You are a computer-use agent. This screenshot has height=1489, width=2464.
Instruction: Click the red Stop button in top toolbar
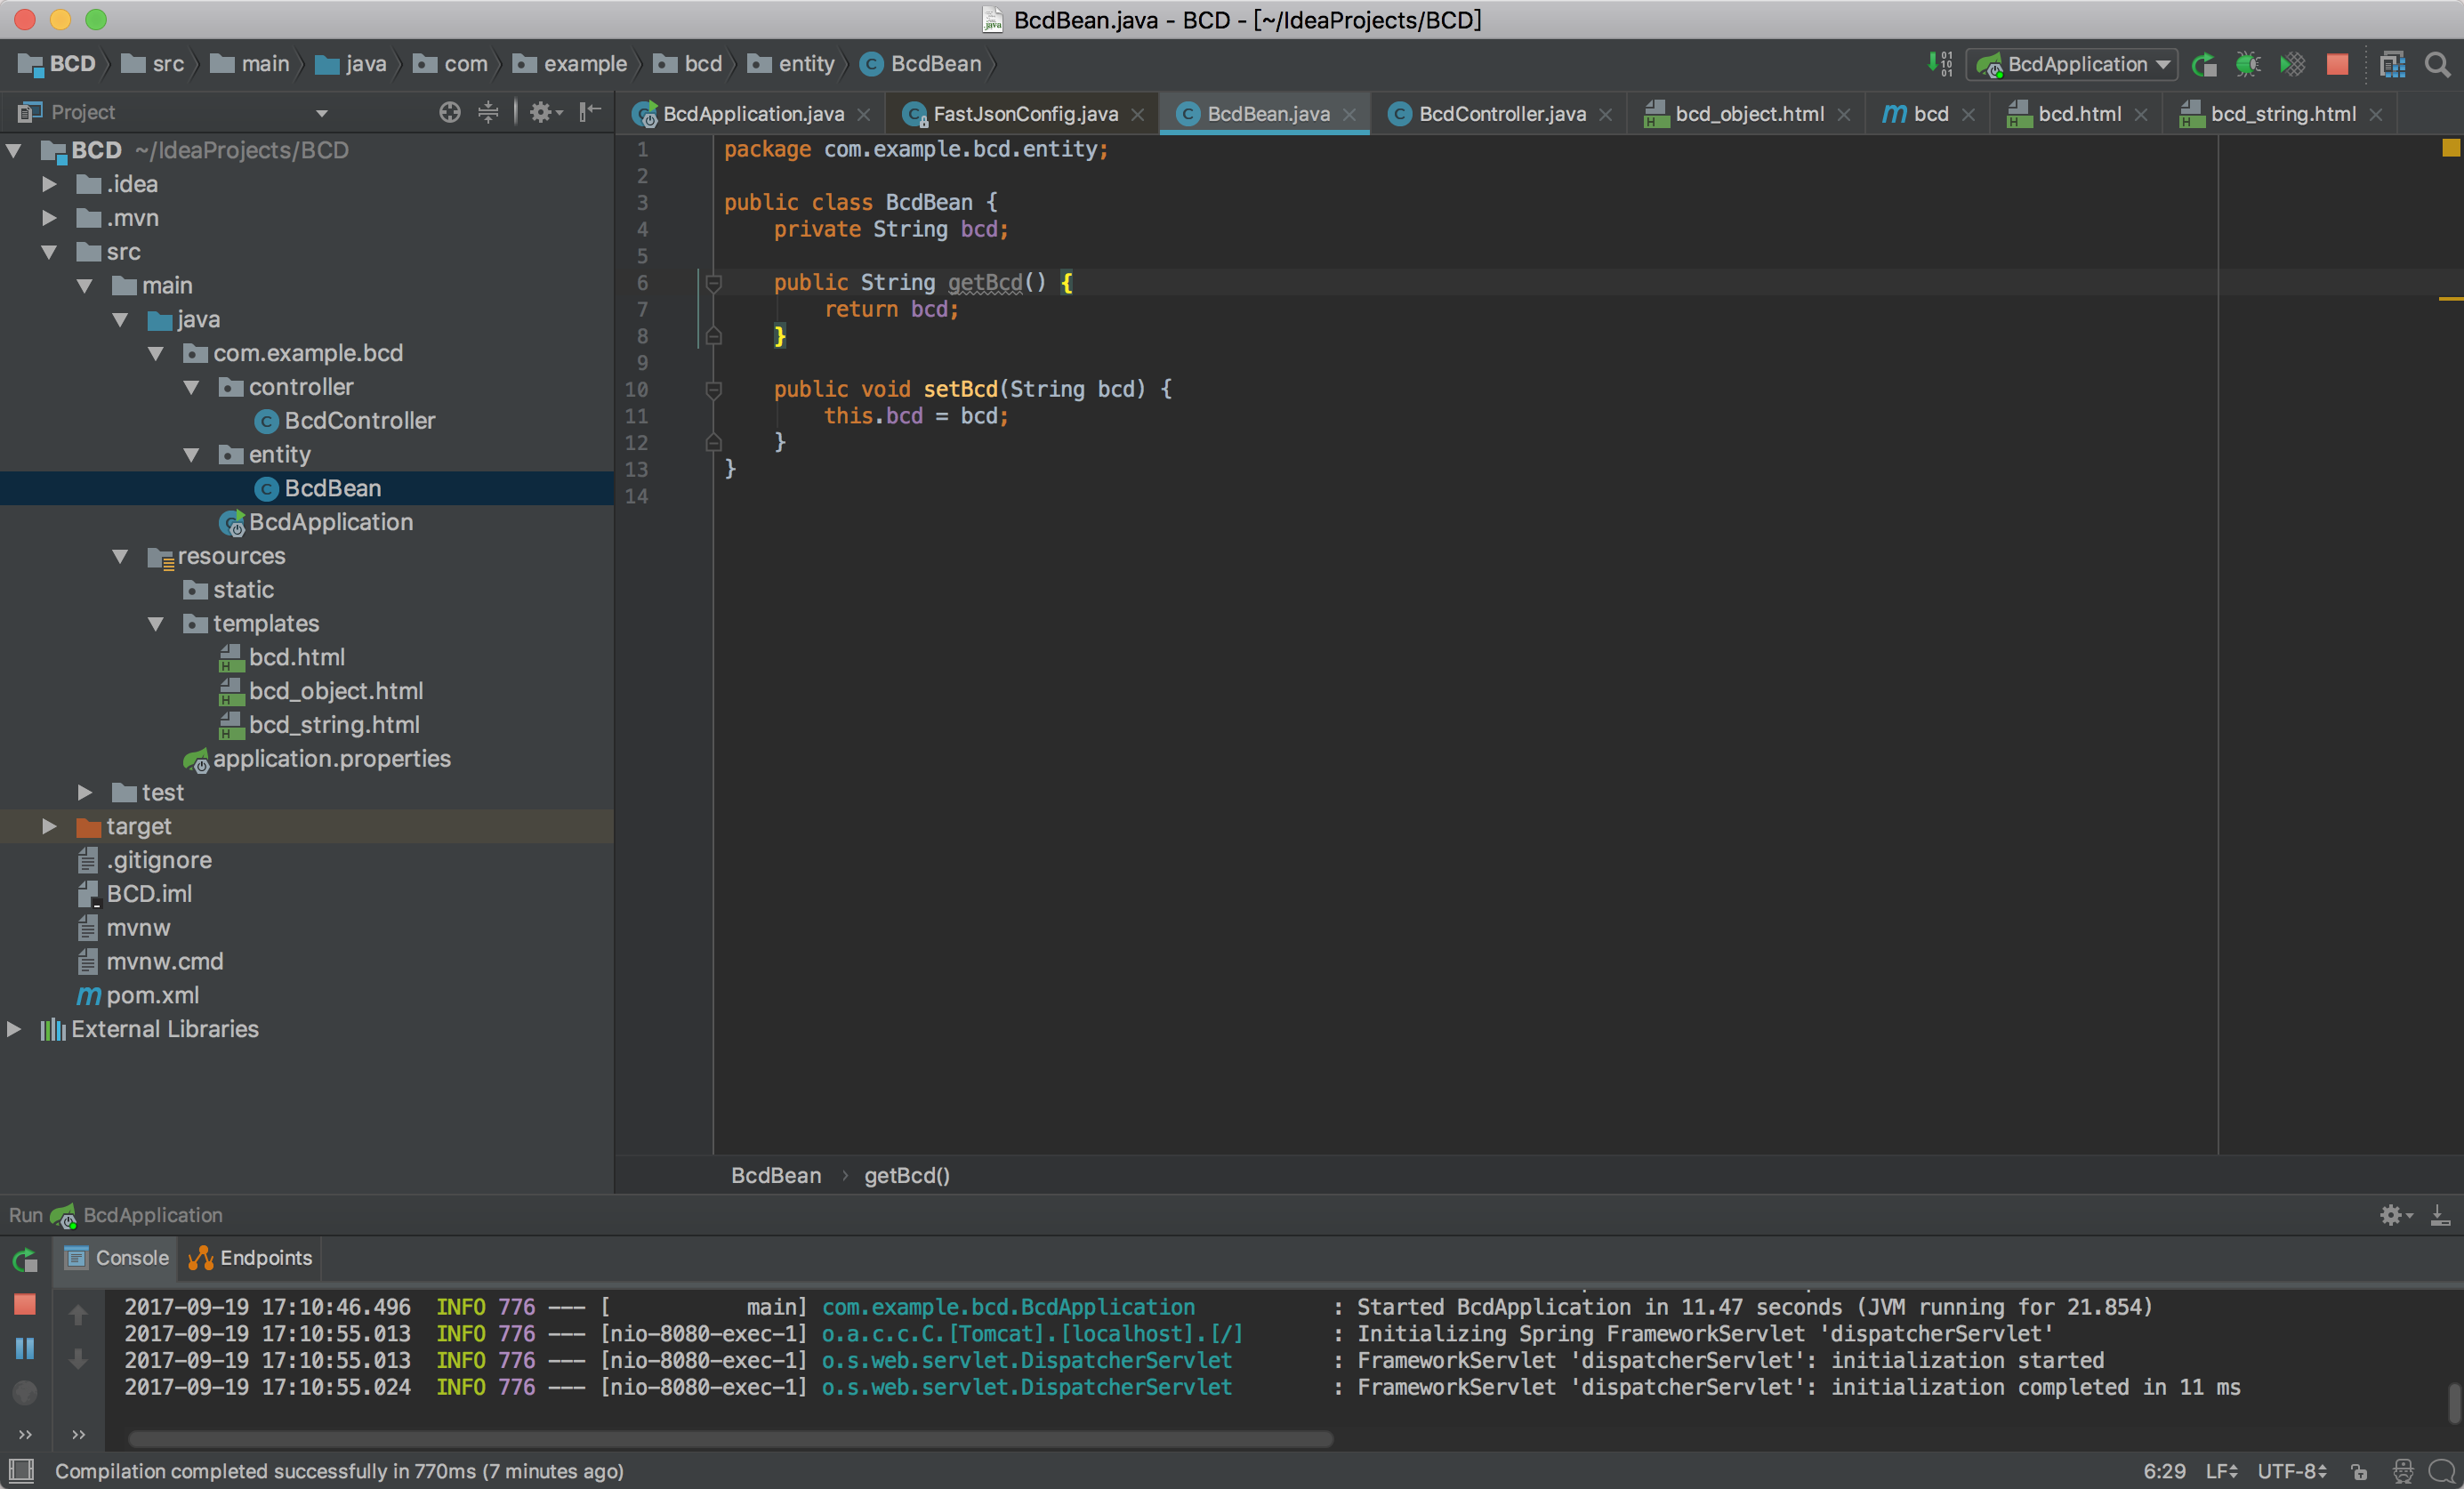(2337, 65)
